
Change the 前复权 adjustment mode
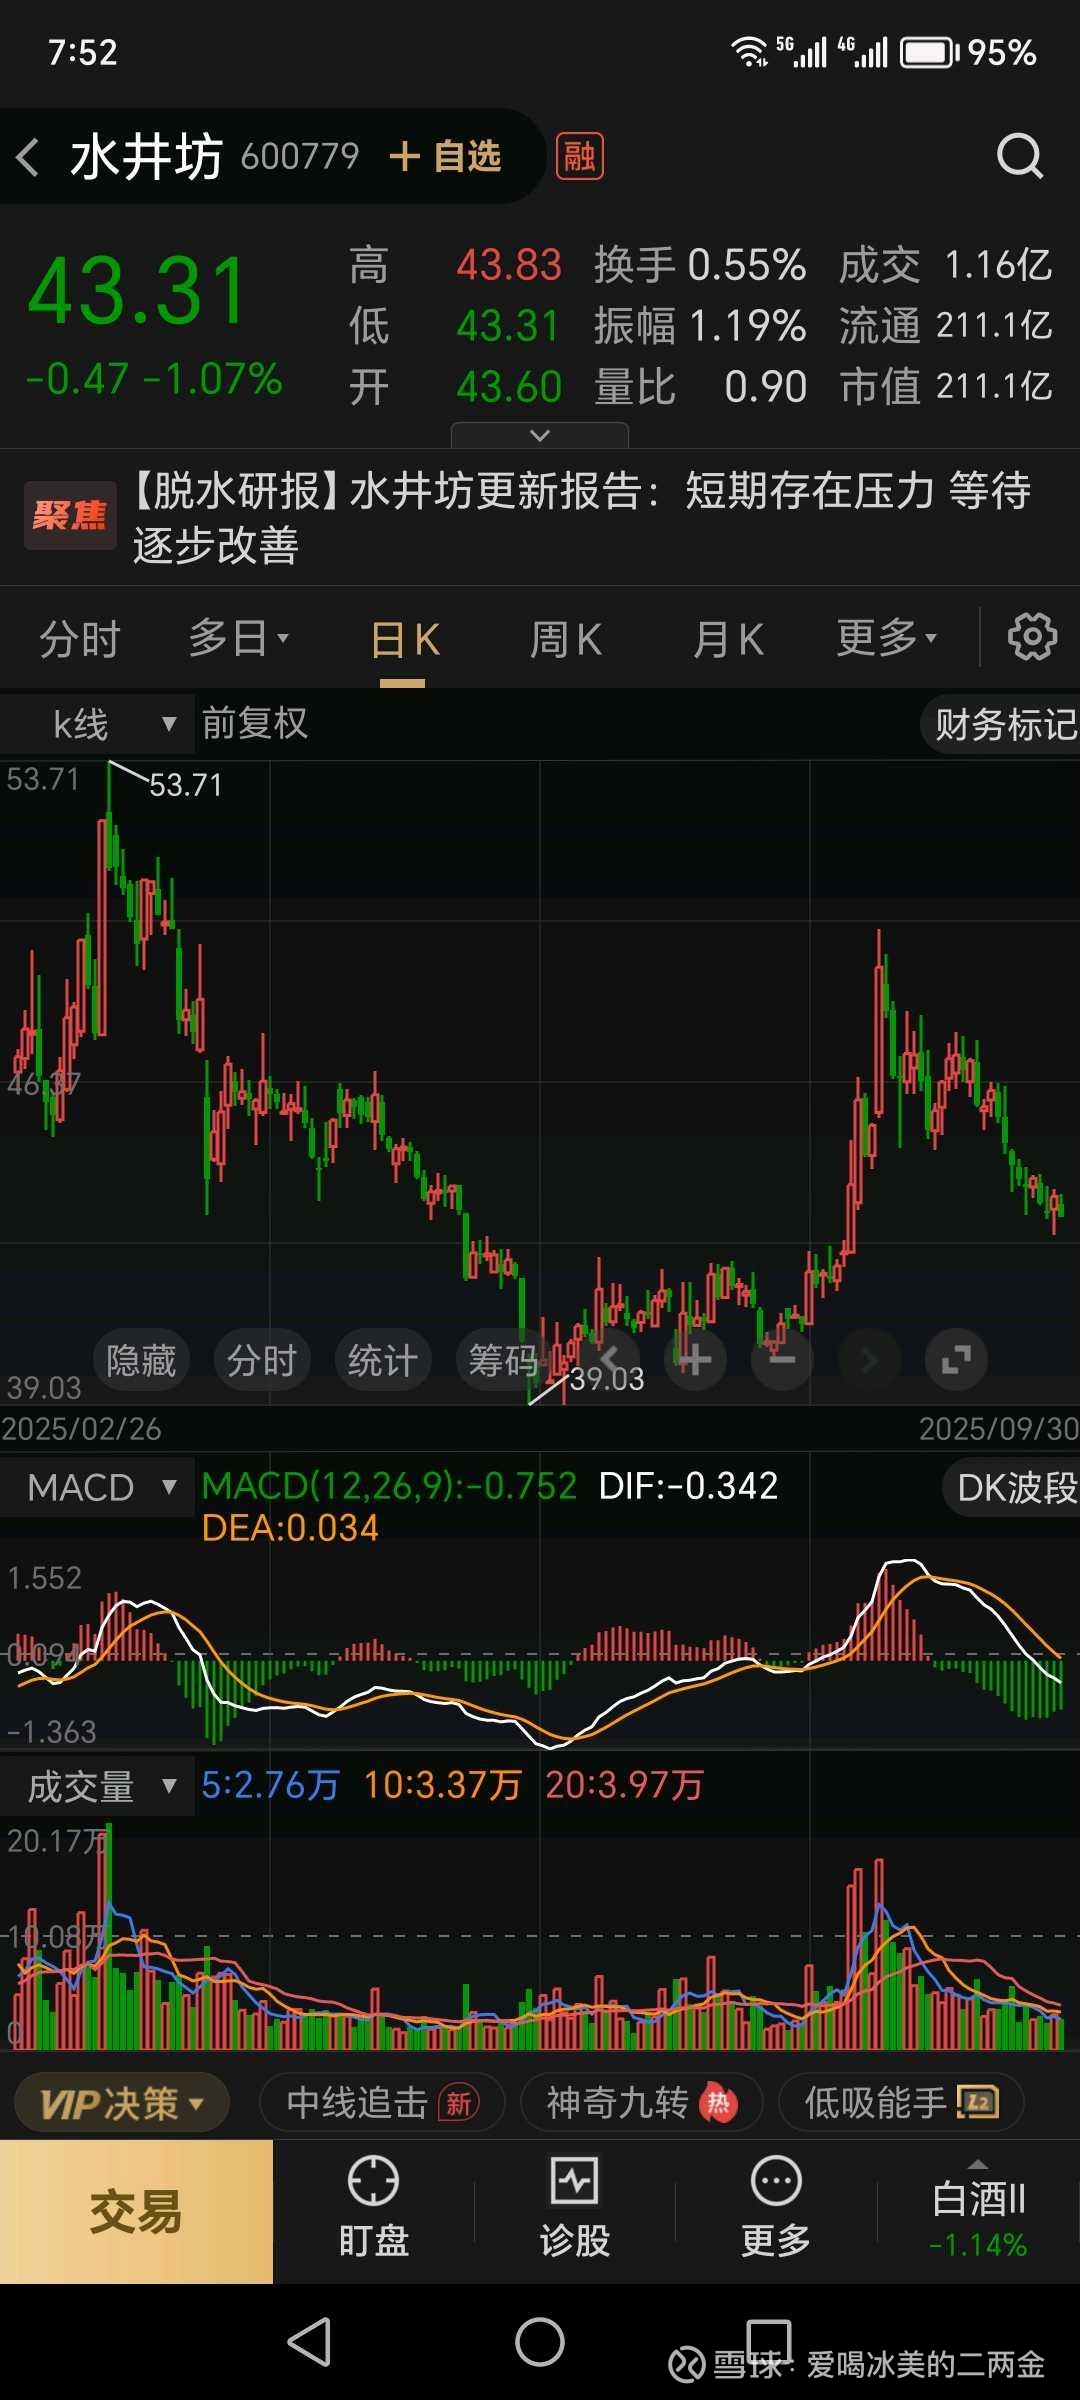255,723
